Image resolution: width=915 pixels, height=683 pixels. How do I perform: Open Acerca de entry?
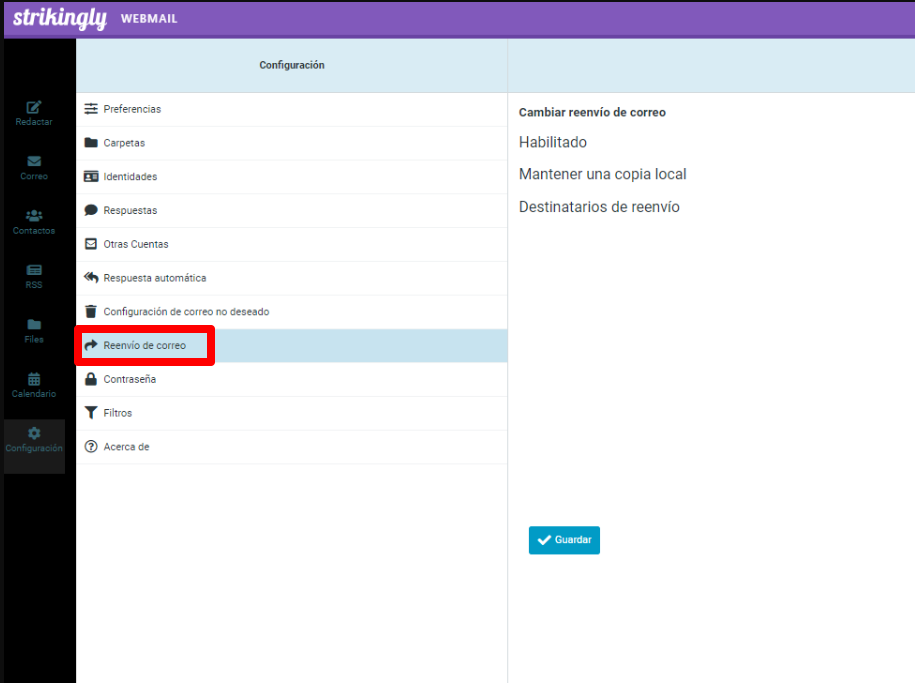tap(292, 447)
